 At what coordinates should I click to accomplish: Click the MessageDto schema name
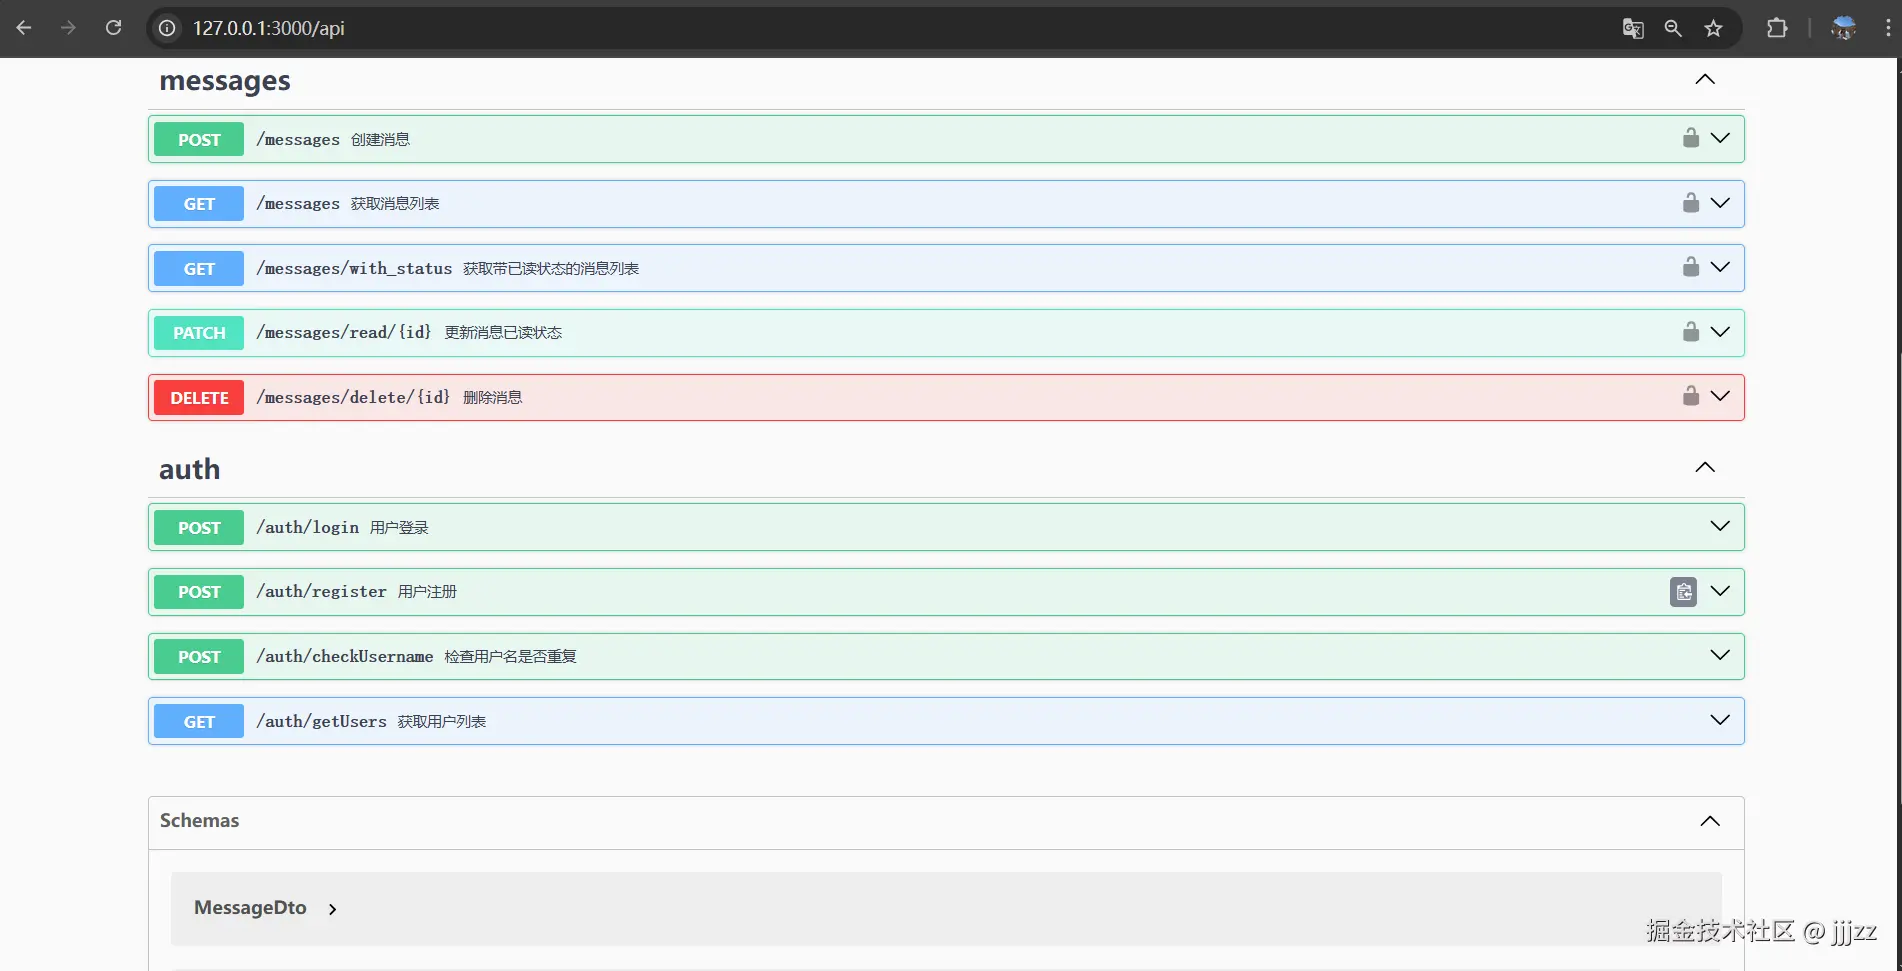click(x=250, y=907)
